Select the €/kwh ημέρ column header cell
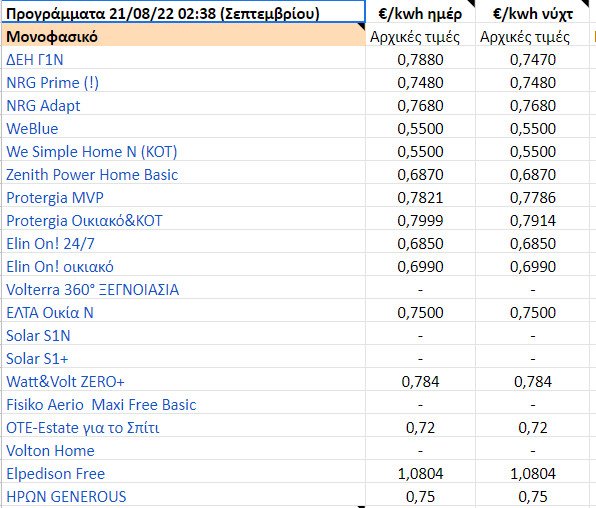 (x=420, y=12)
